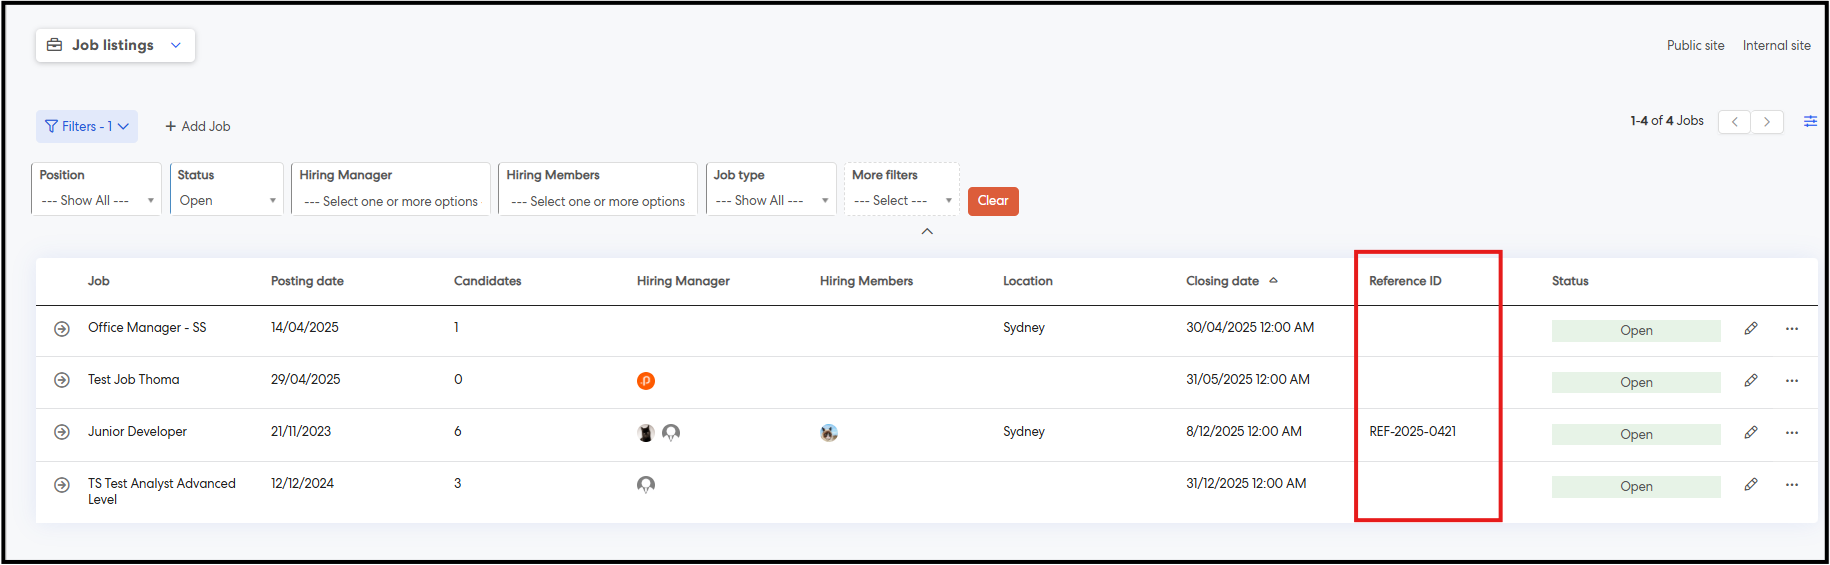Screen dimensions: 1830x565
Task: Open the three-dot menu for Junior Developer
Action: click(1792, 433)
